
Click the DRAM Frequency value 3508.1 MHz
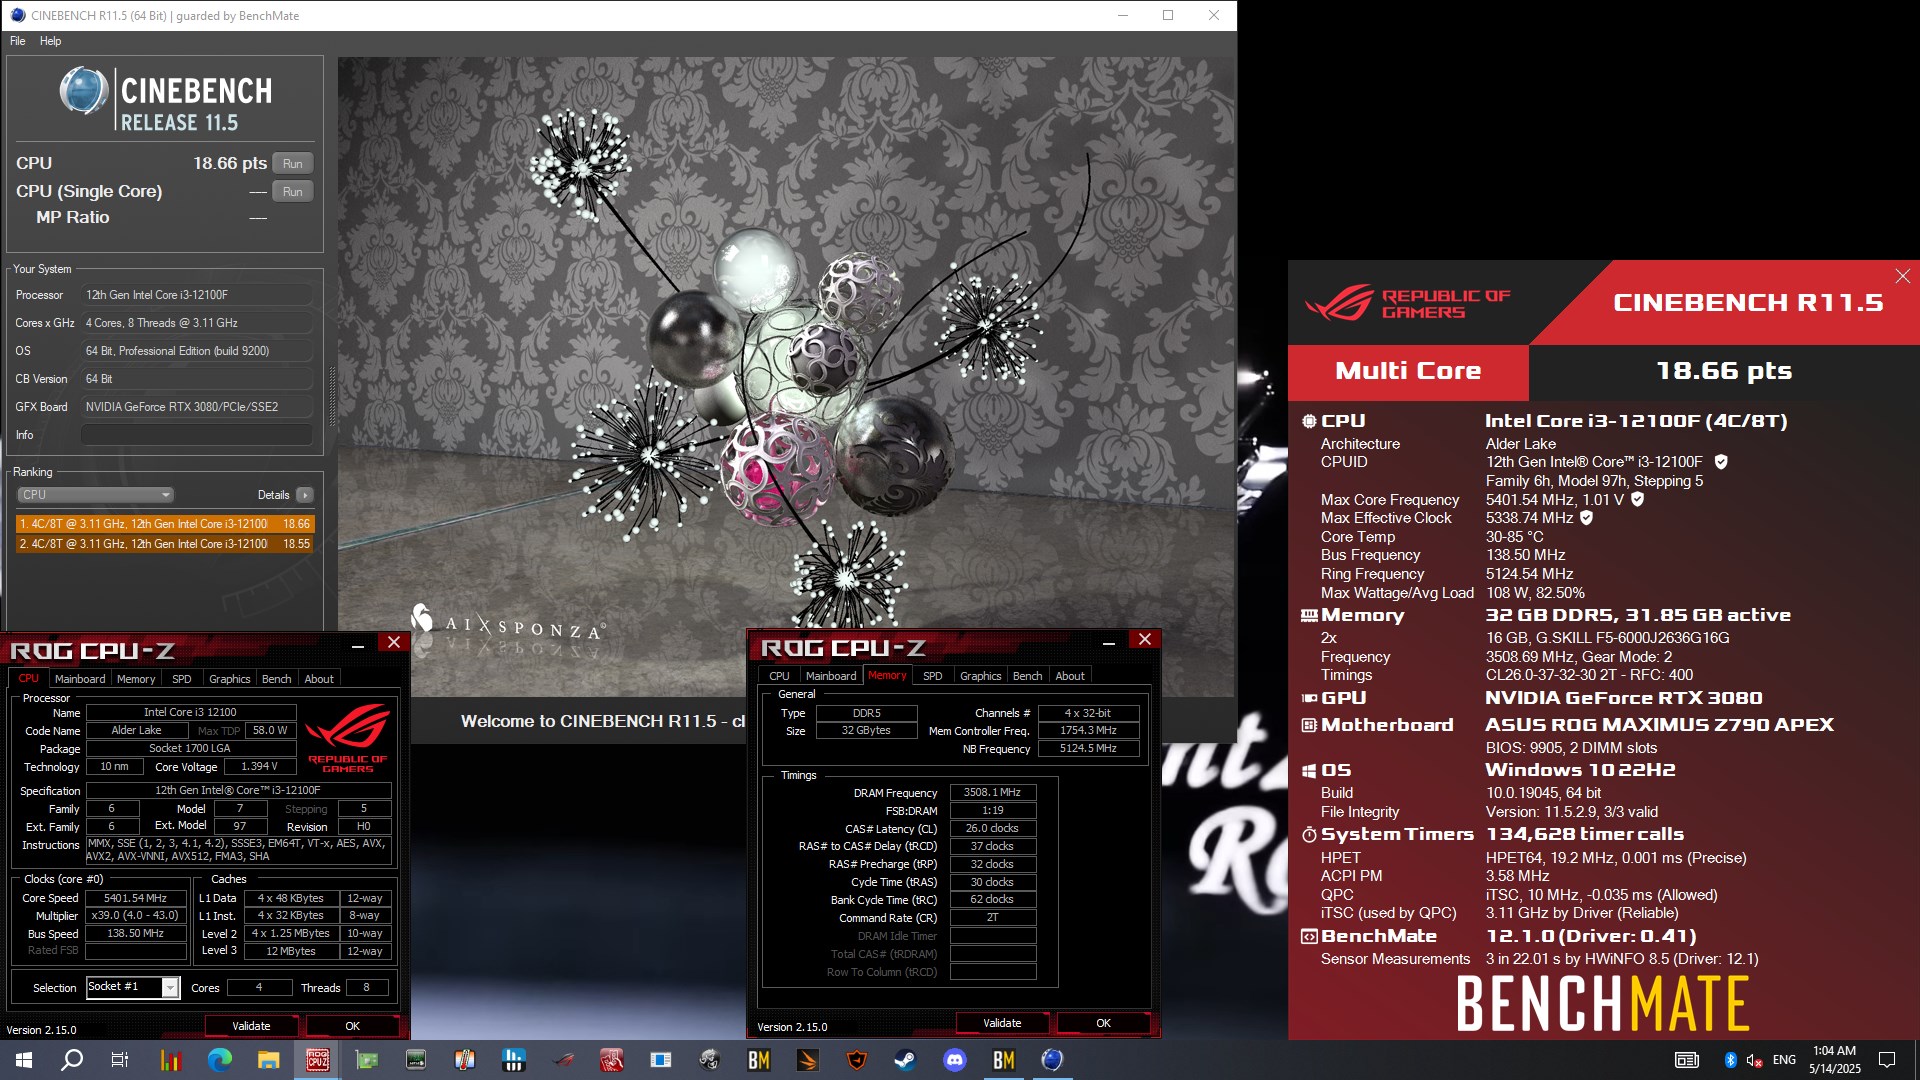[993, 792]
